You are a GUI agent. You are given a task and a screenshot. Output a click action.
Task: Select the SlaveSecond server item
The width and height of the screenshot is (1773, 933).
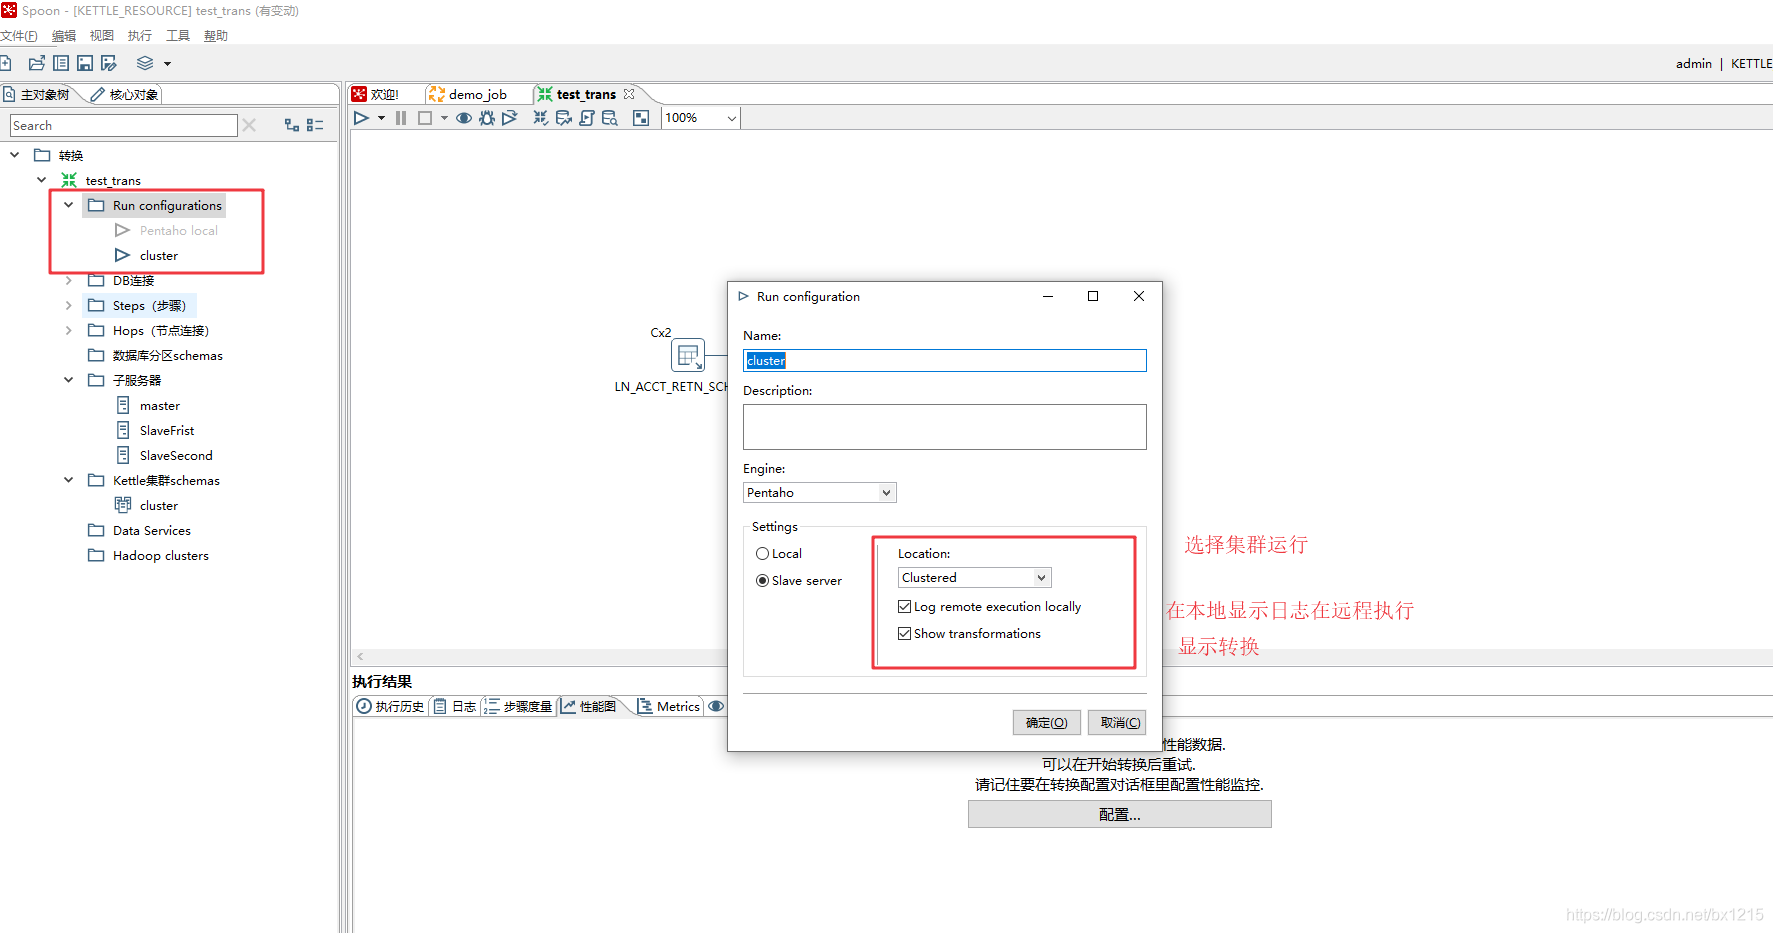tap(176, 456)
